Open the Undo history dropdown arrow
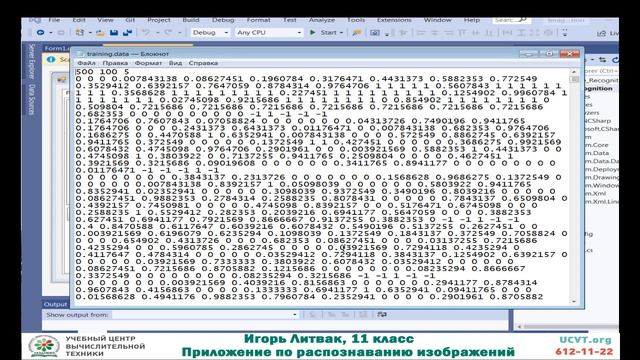Image resolution: width=640 pixels, height=360 pixels. coord(157,33)
